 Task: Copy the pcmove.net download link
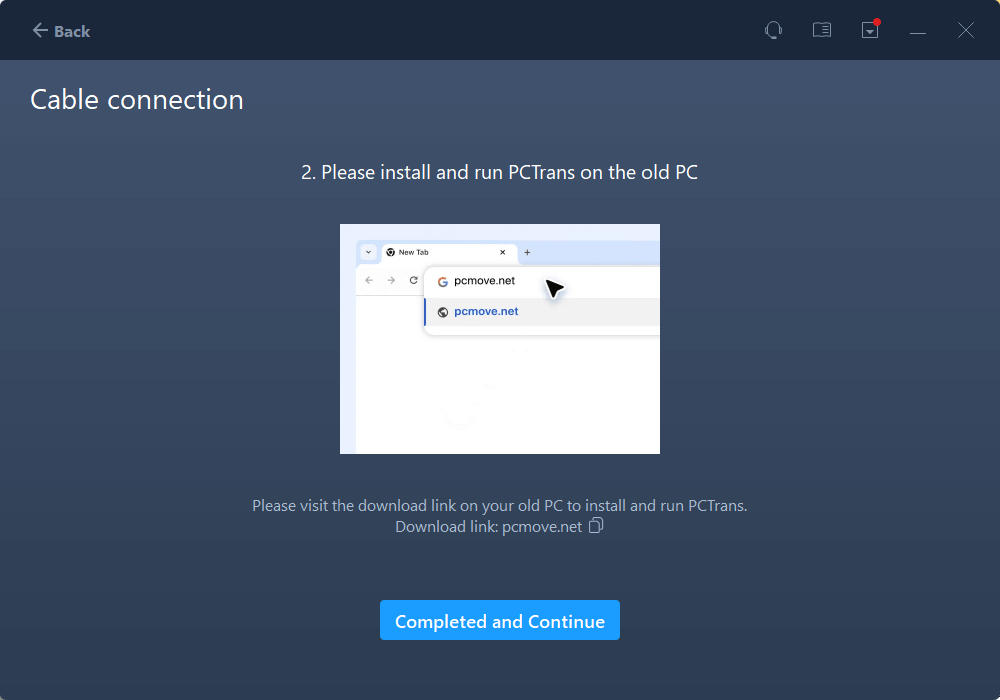tap(596, 526)
